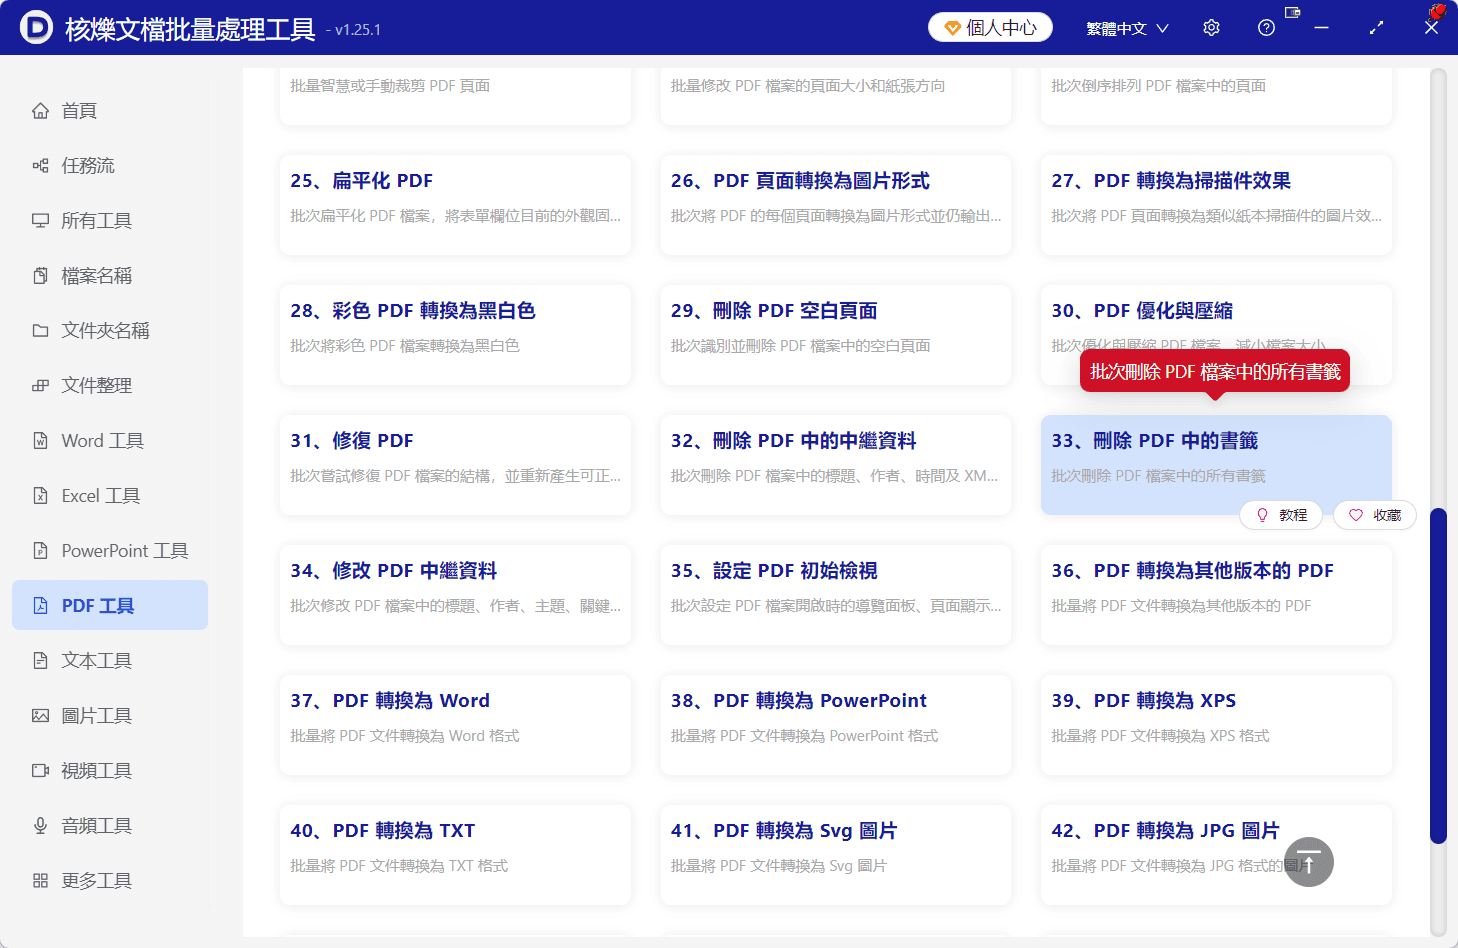
Task: Click the organize icon beside 文件整理
Action: [40, 386]
